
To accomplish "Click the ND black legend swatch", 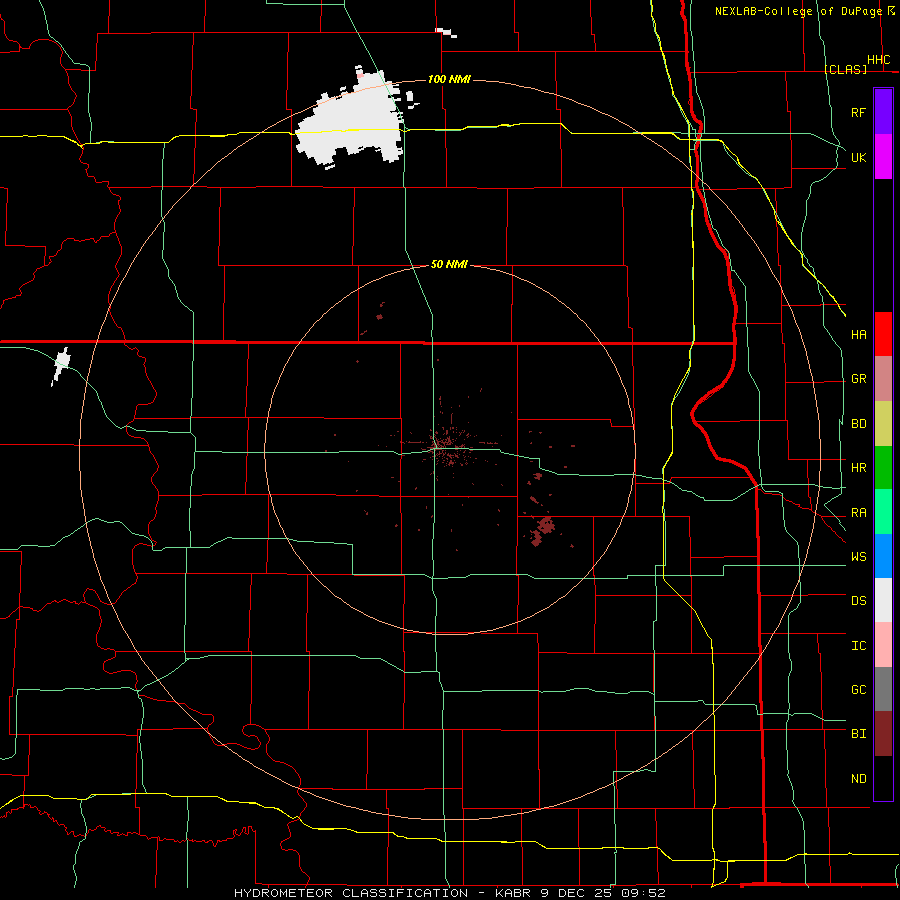I will click(x=883, y=778).
